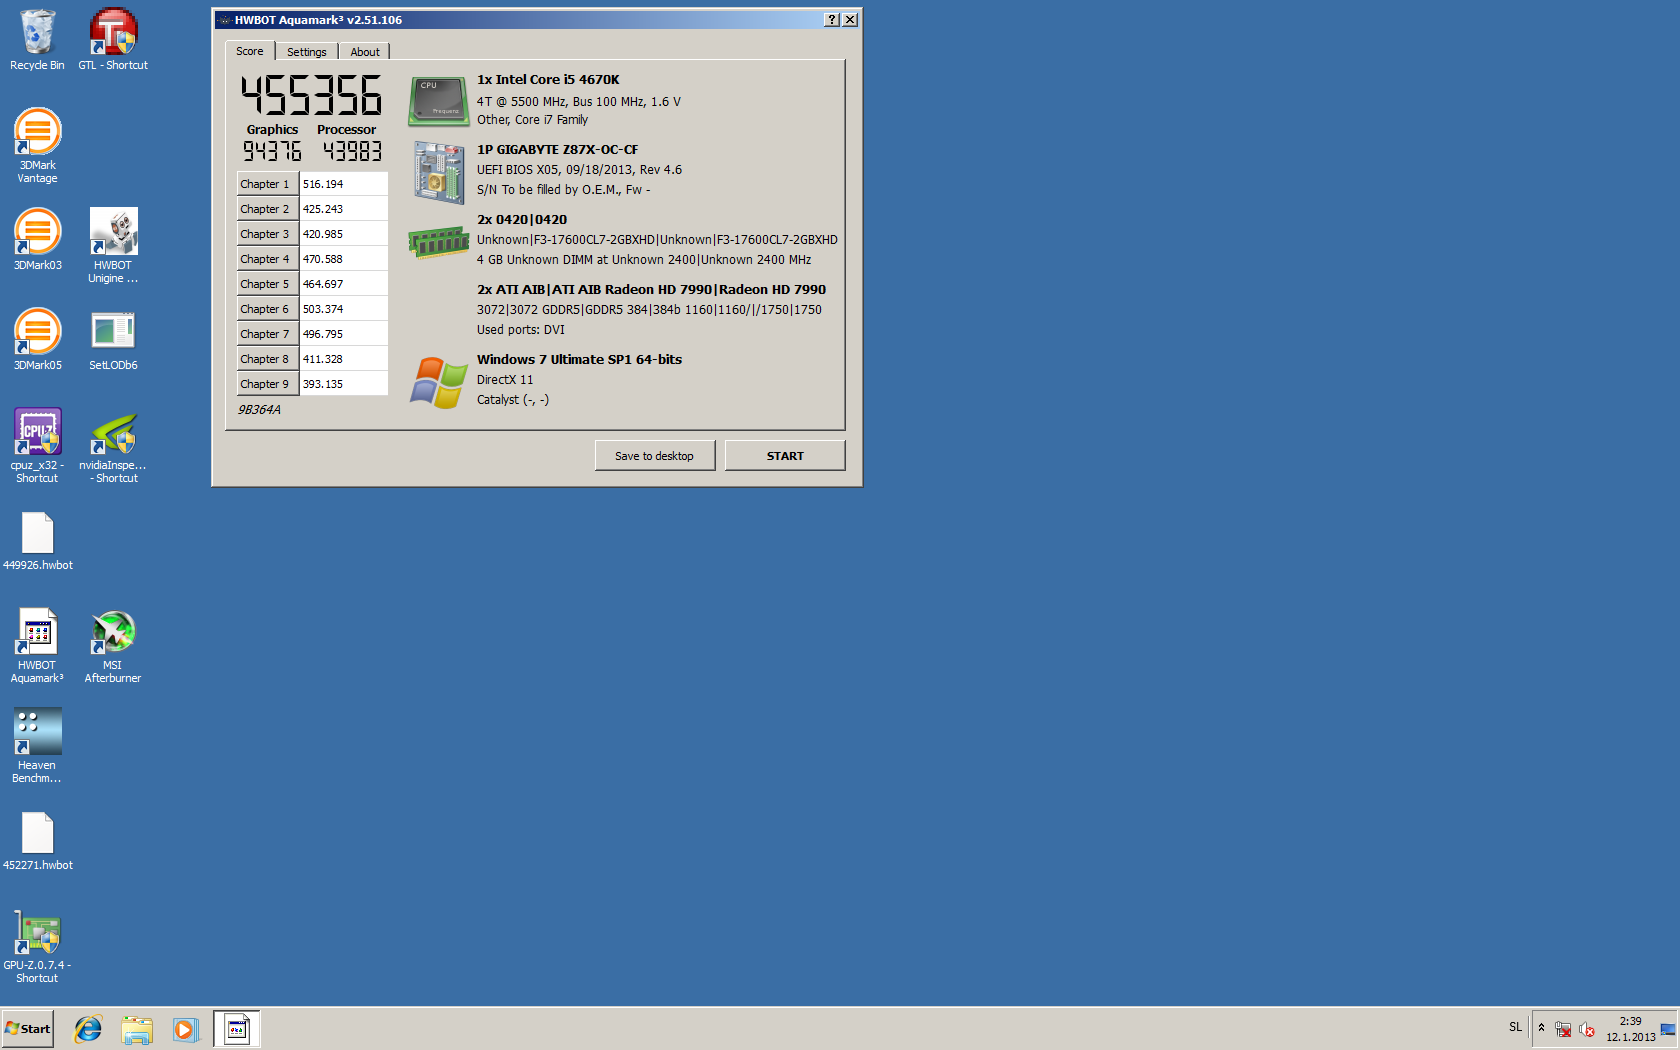Click the START benchmark button

785,455
